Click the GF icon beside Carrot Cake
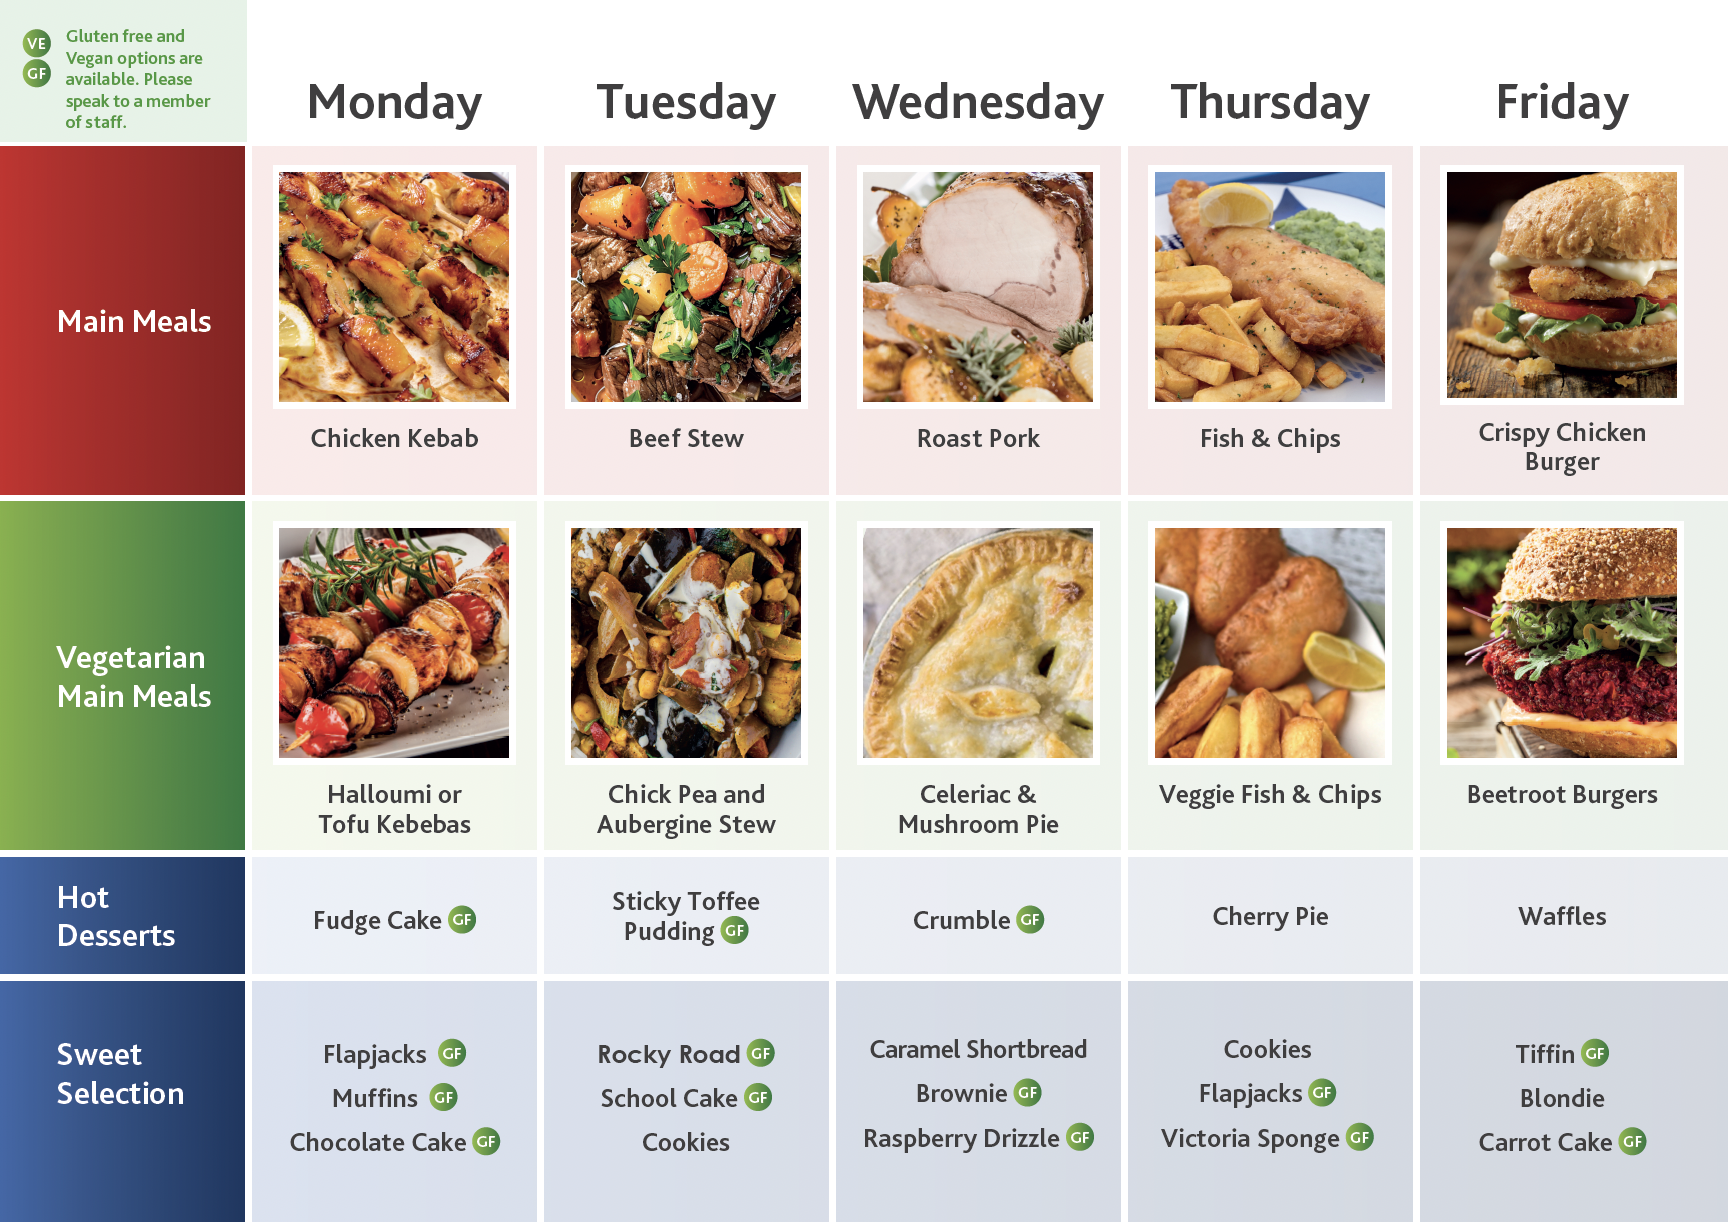The height and width of the screenshot is (1222, 1728). tap(1633, 1141)
